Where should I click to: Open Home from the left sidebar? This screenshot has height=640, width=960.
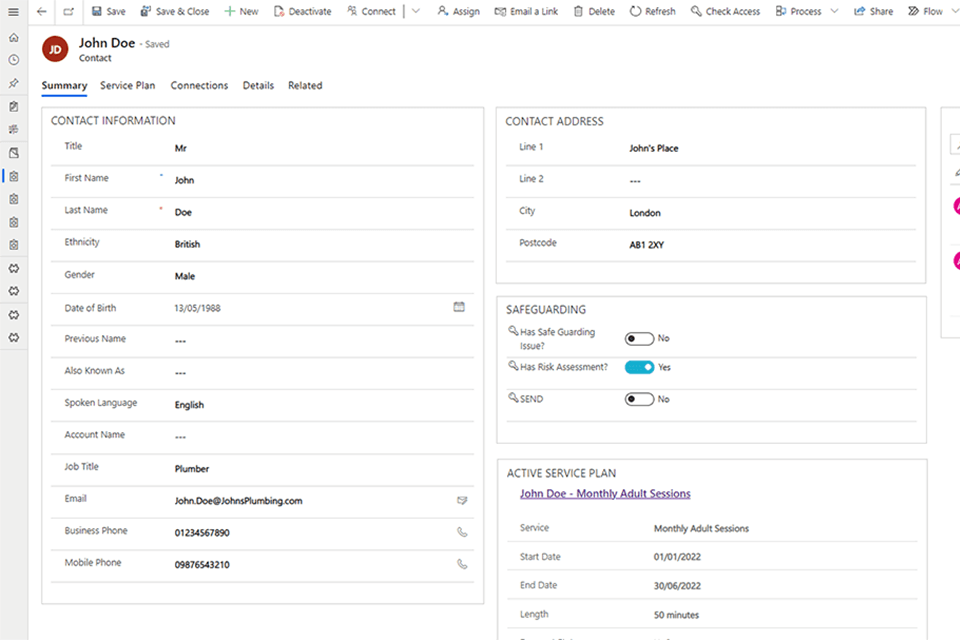click(13, 37)
